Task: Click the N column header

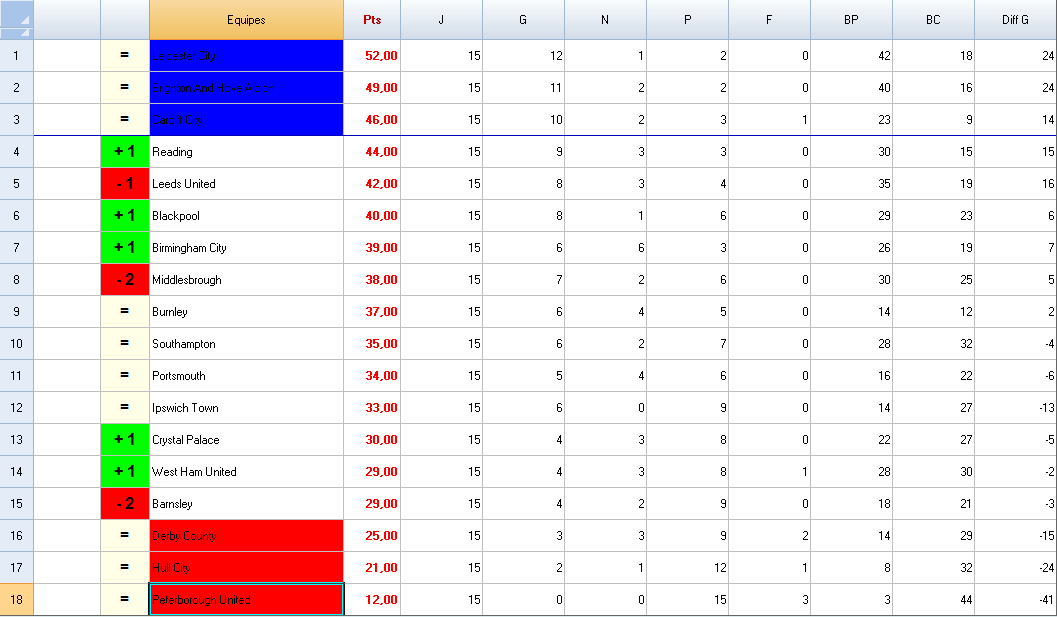Action: pos(605,20)
